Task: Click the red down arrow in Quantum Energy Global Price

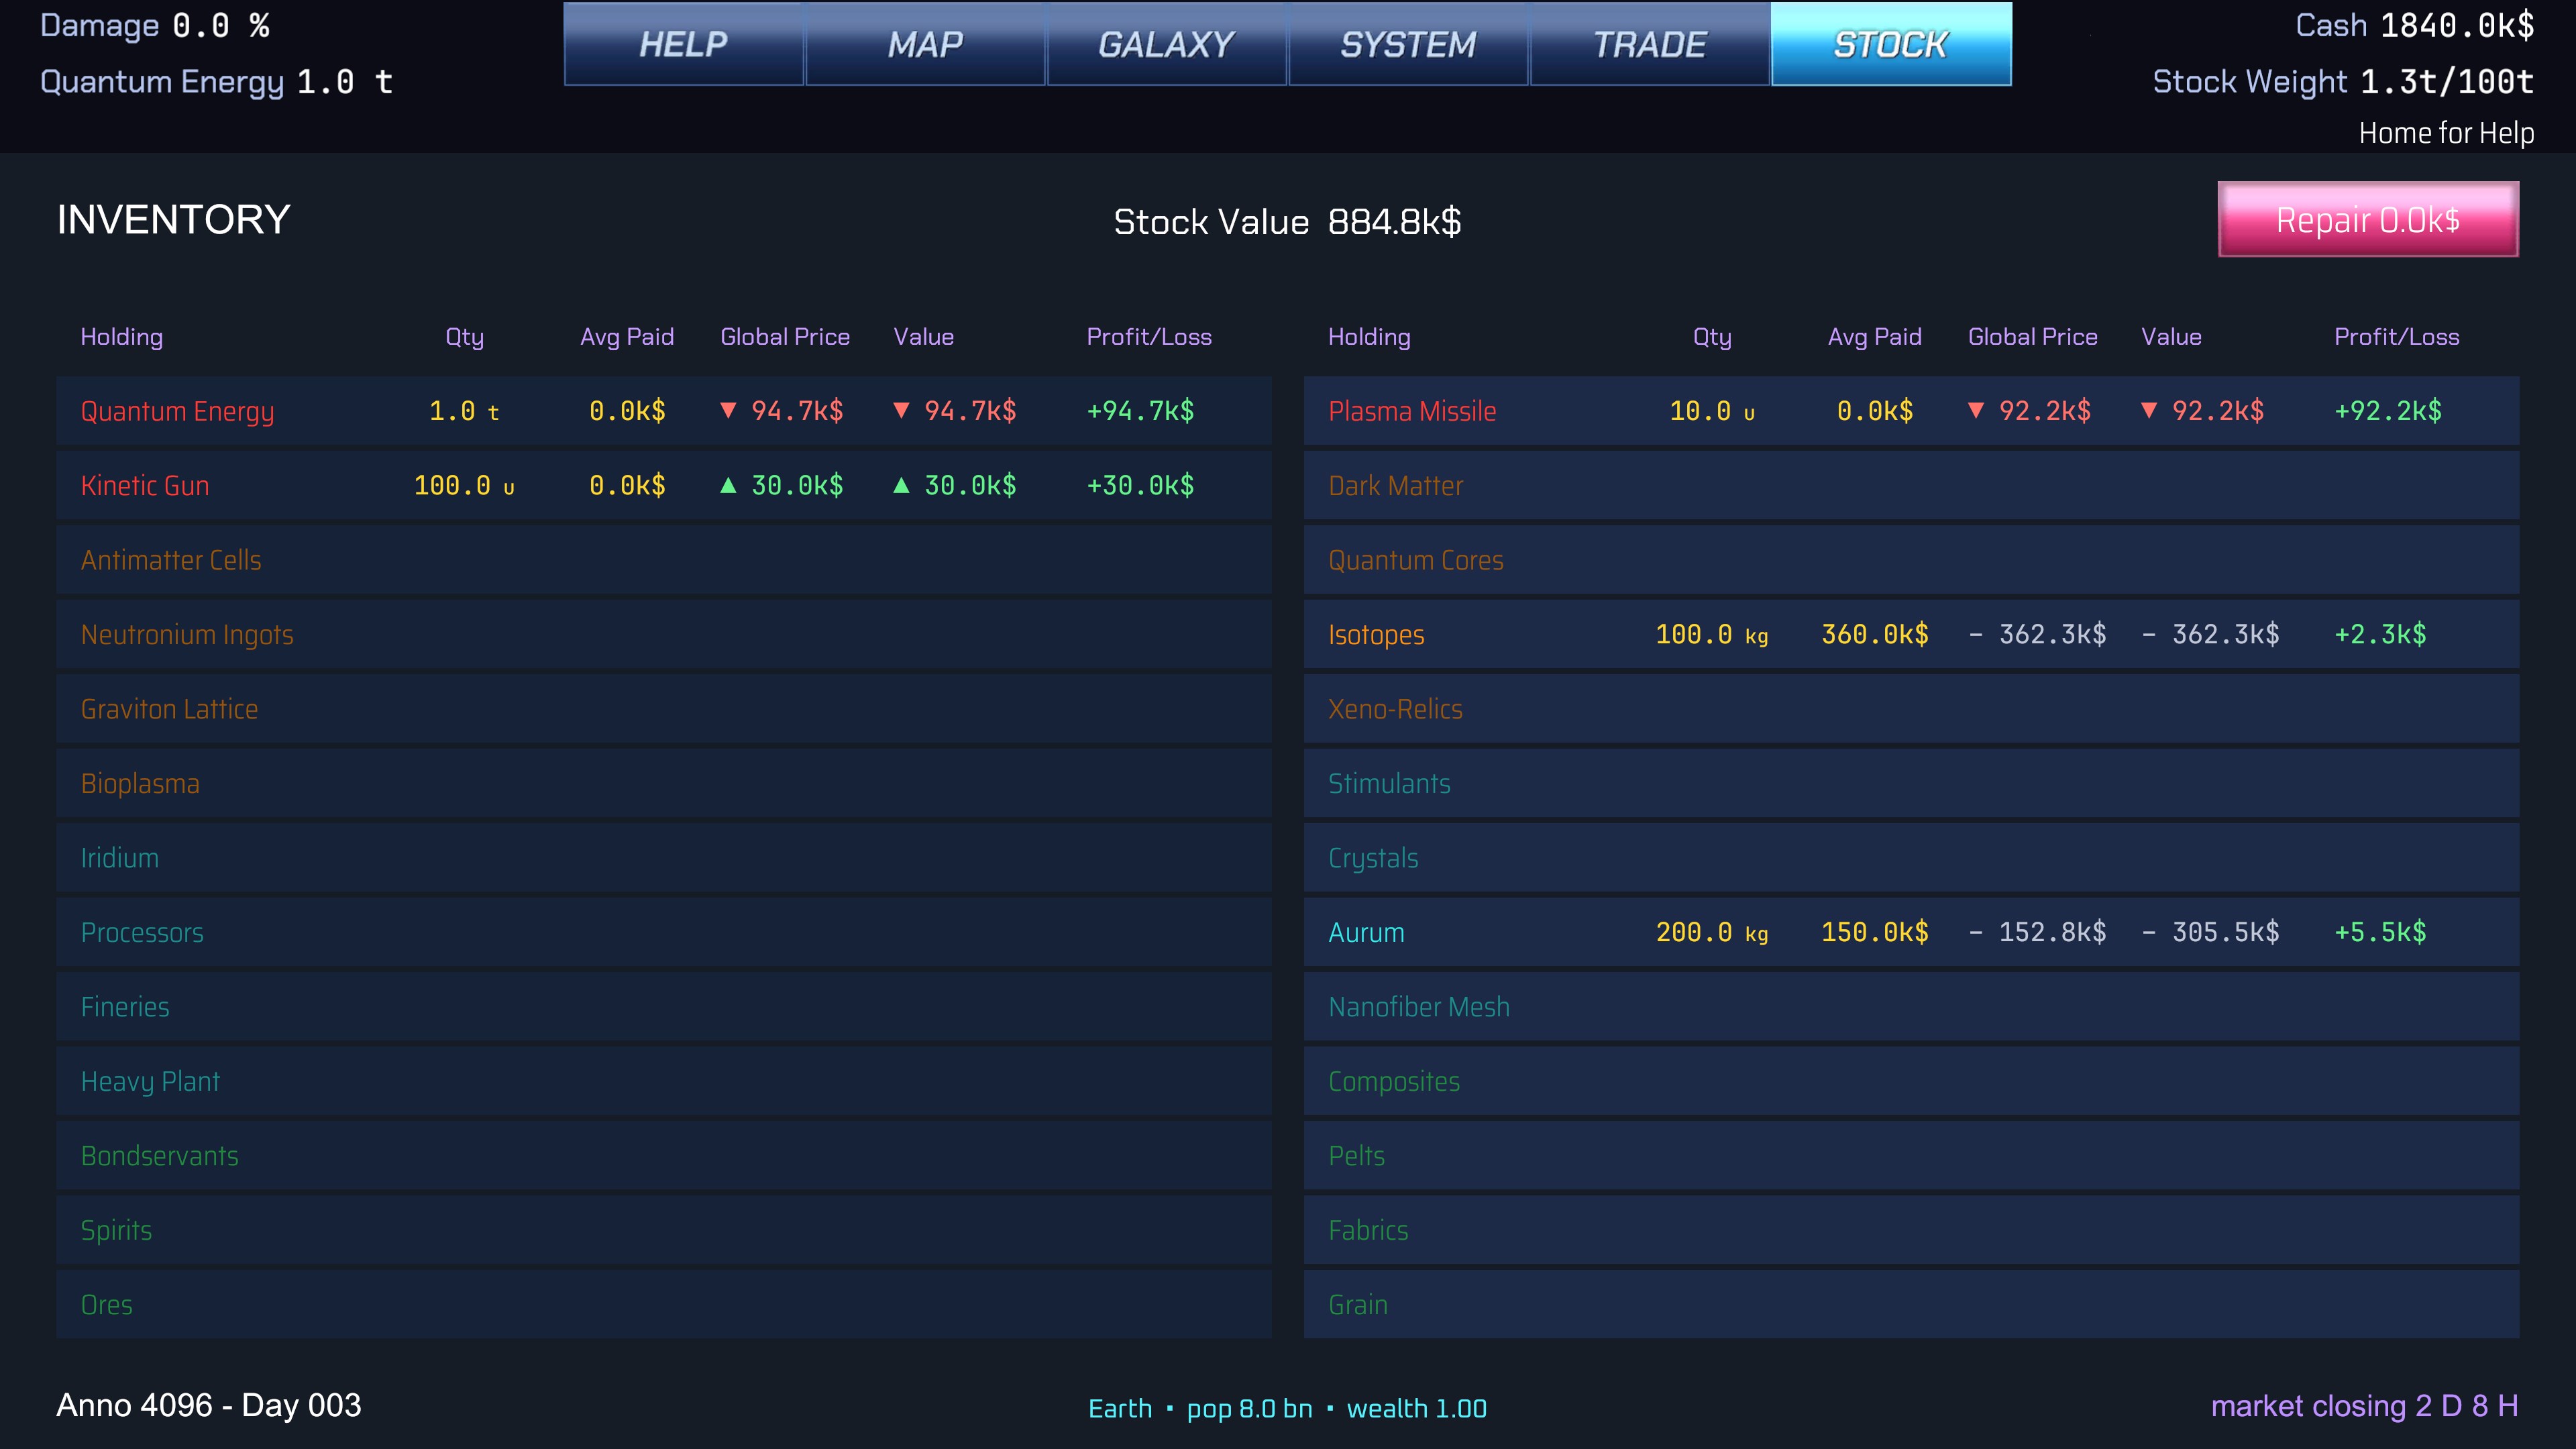Action: (728, 410)
